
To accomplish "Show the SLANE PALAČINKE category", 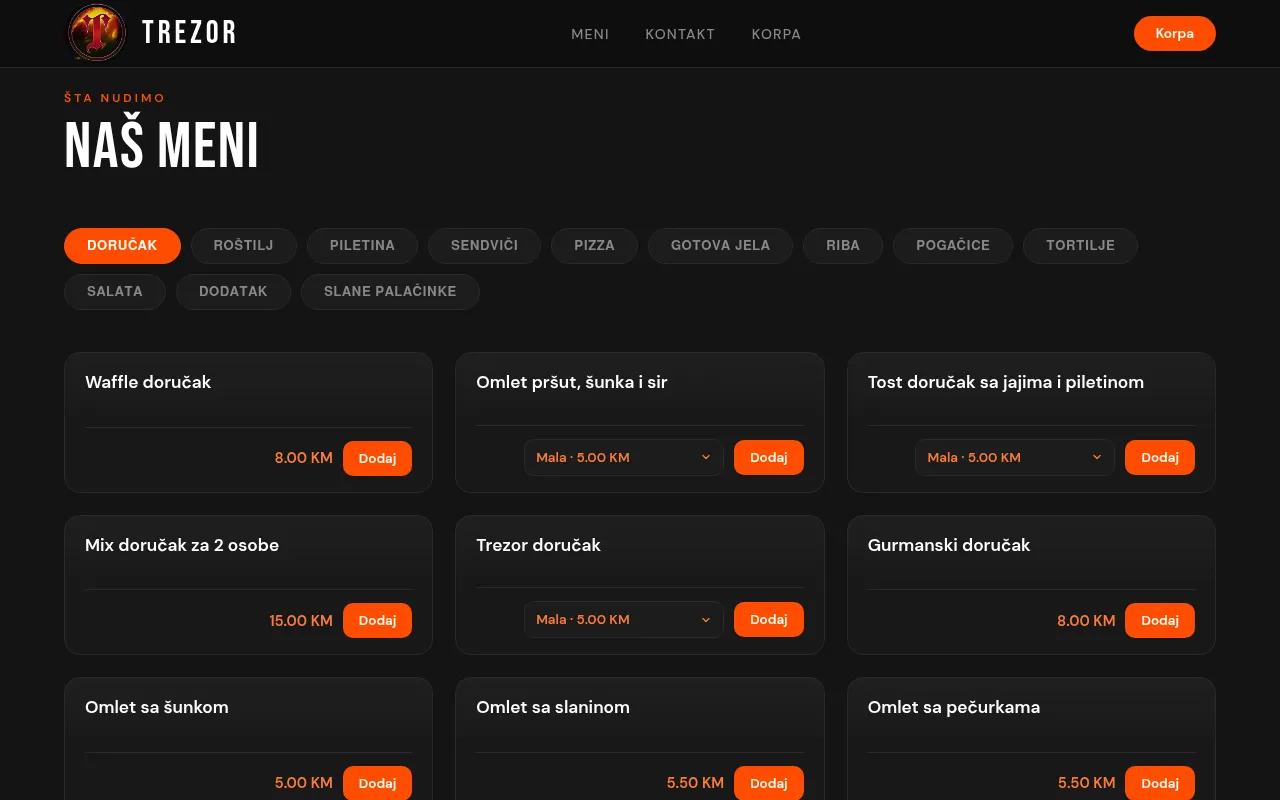I will coord(390,291).
